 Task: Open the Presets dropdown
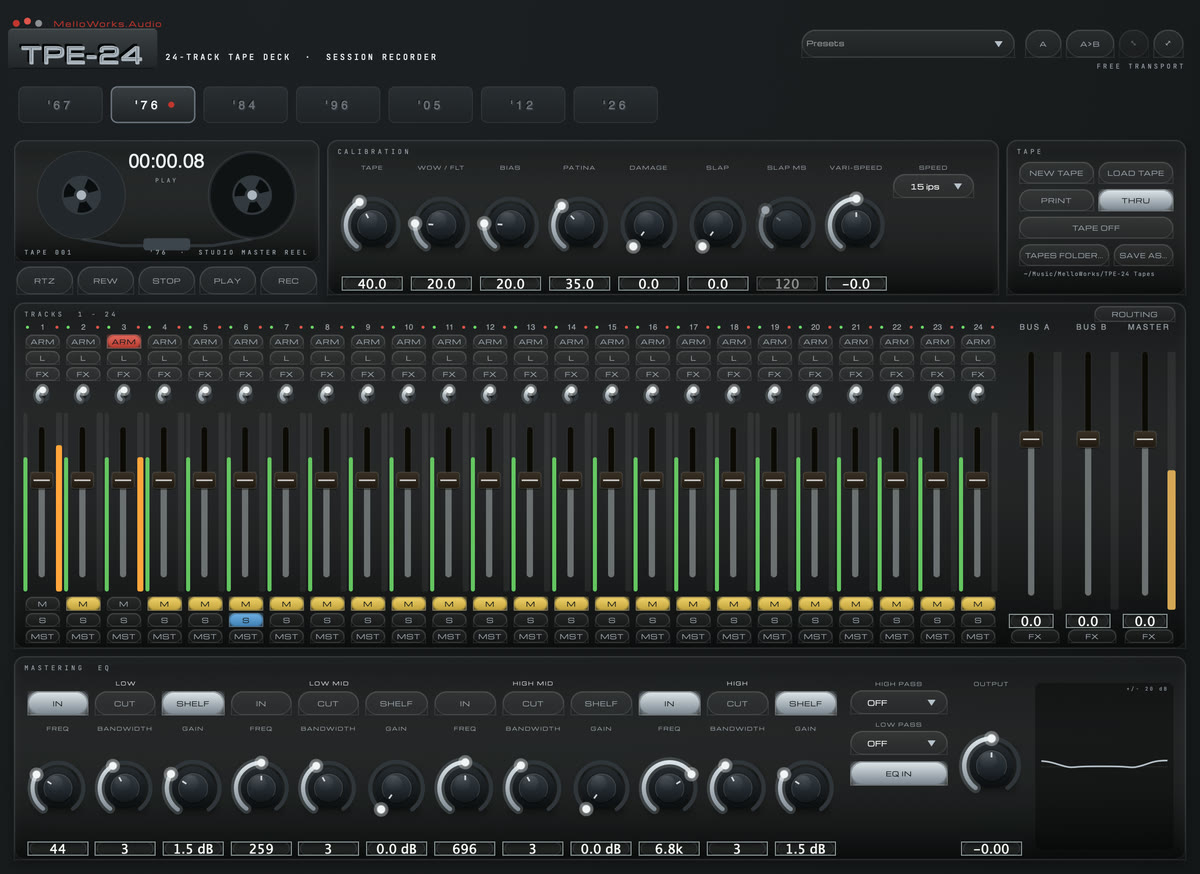pos(908,44)
